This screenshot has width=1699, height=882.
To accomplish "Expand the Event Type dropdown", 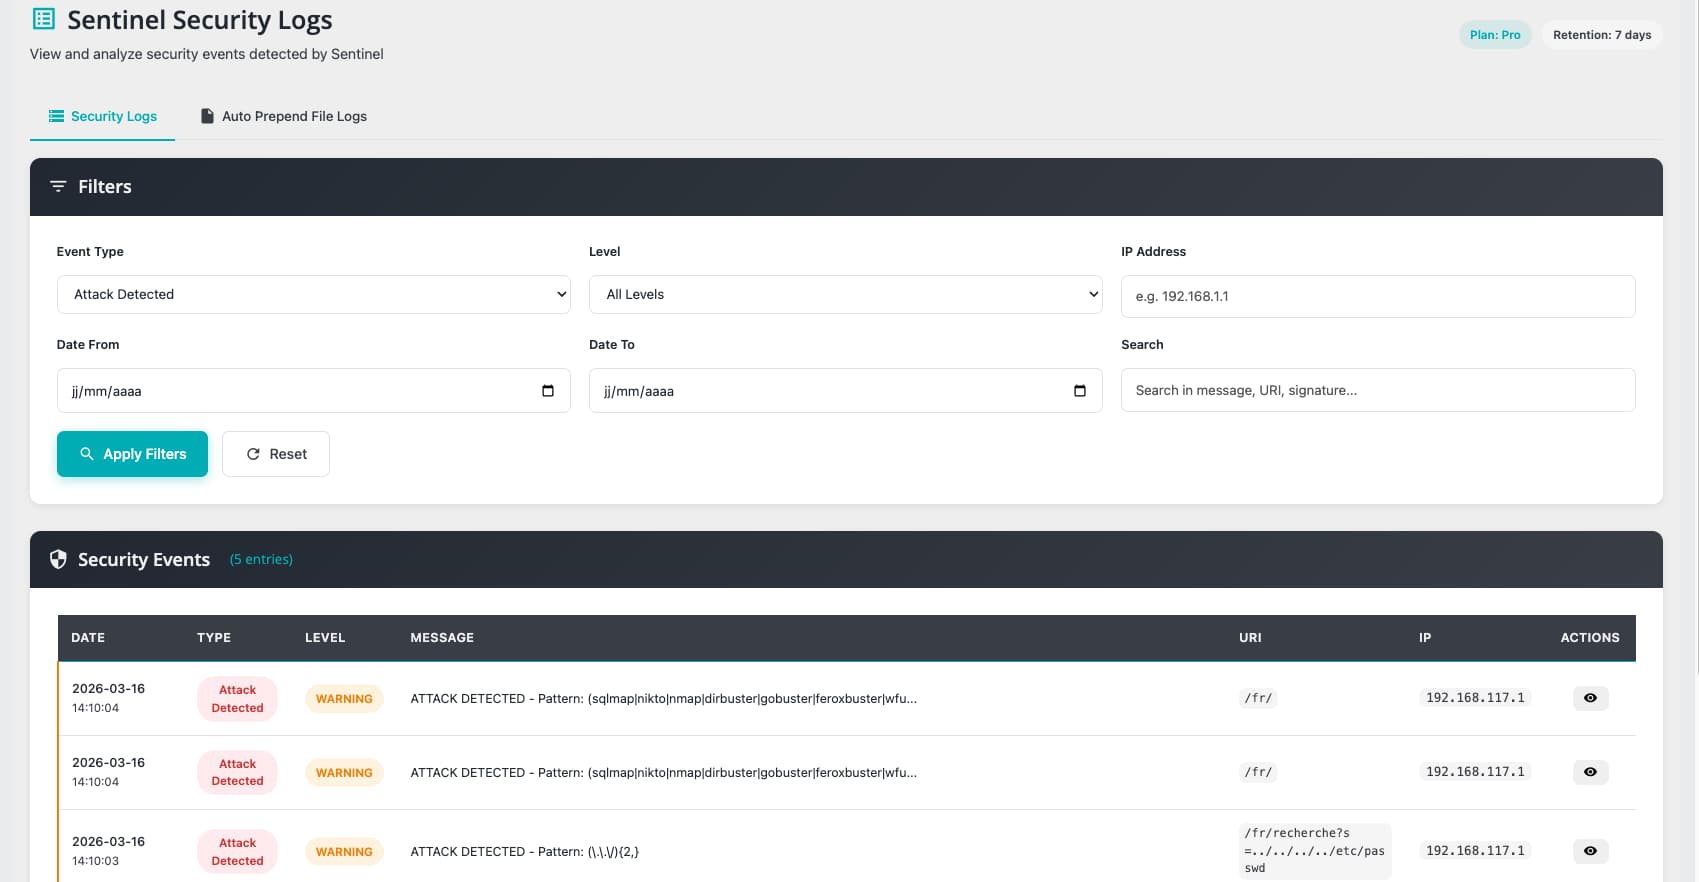I will click(x=313, y=295).
